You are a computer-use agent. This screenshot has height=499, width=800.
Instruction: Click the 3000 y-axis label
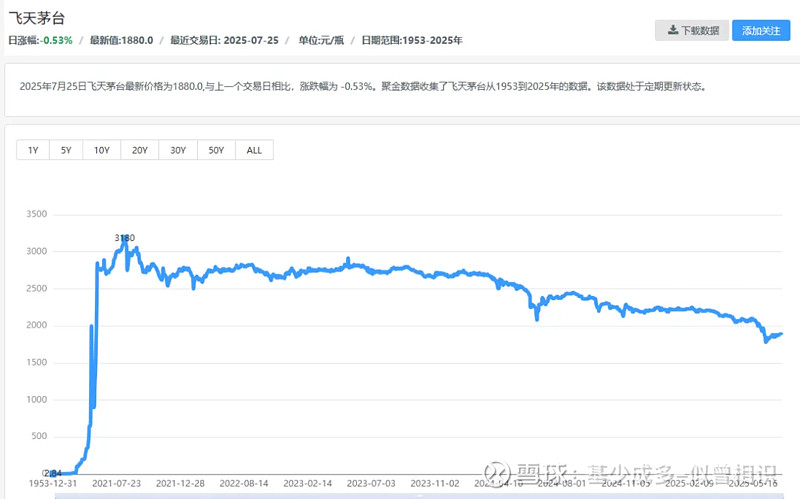click(37, 251)
